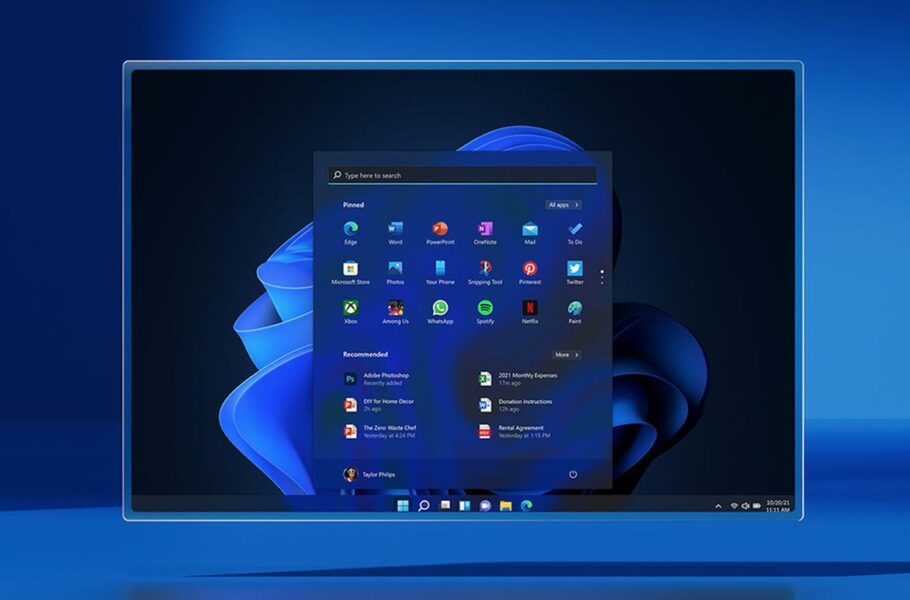Open the DIY for Home Decor presentation
Viewport: 910px width, 600px height.
click(379, 404)
